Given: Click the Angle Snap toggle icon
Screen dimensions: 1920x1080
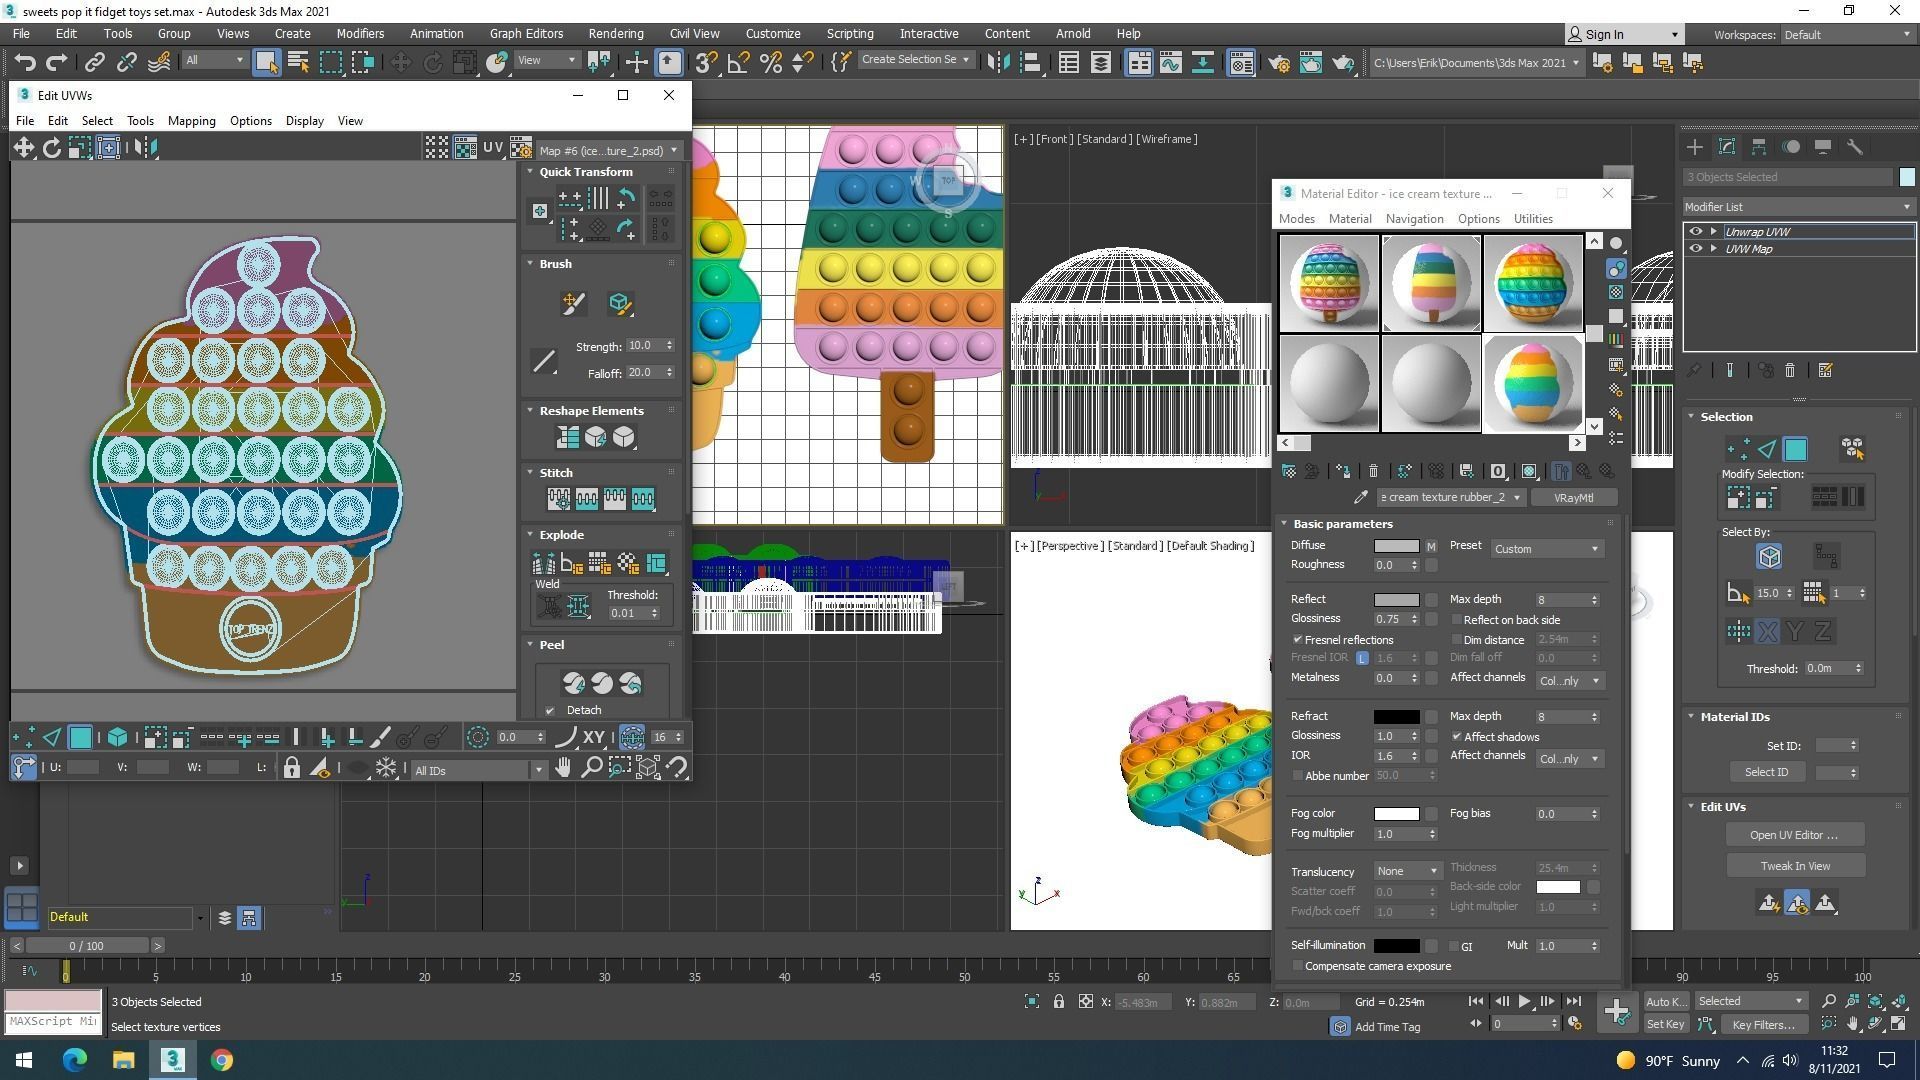Looking at the screenshot, I should (738, 63).
